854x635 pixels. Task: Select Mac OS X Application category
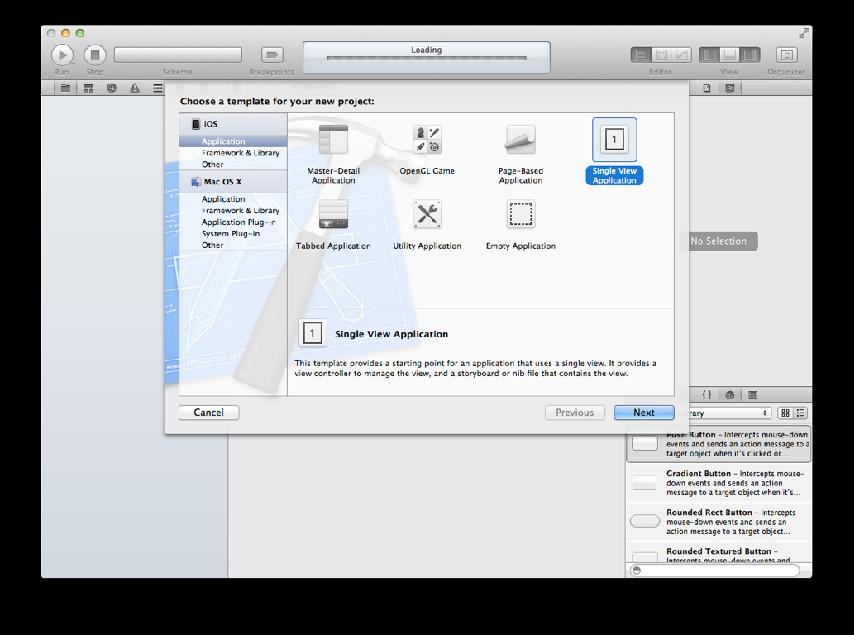[233, 199]
